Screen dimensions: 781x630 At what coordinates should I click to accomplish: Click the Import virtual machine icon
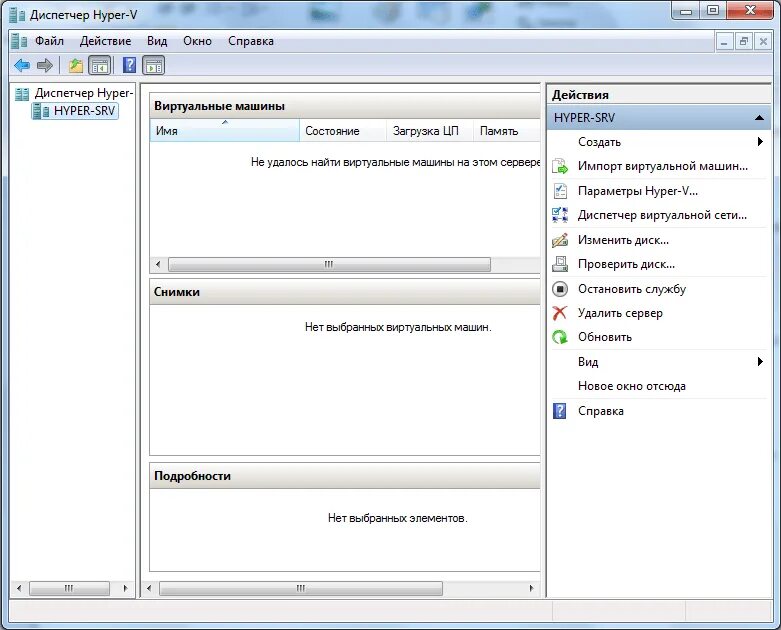(x=560, y=166)
